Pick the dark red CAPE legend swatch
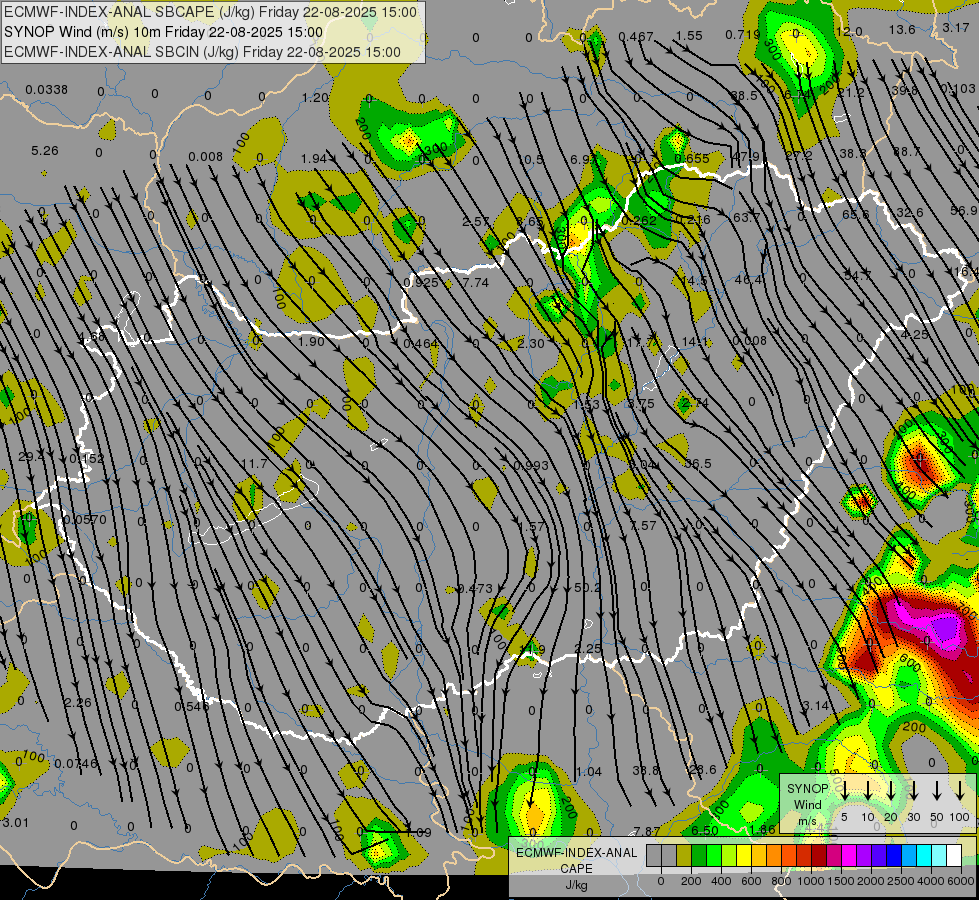 click(819, 855)
